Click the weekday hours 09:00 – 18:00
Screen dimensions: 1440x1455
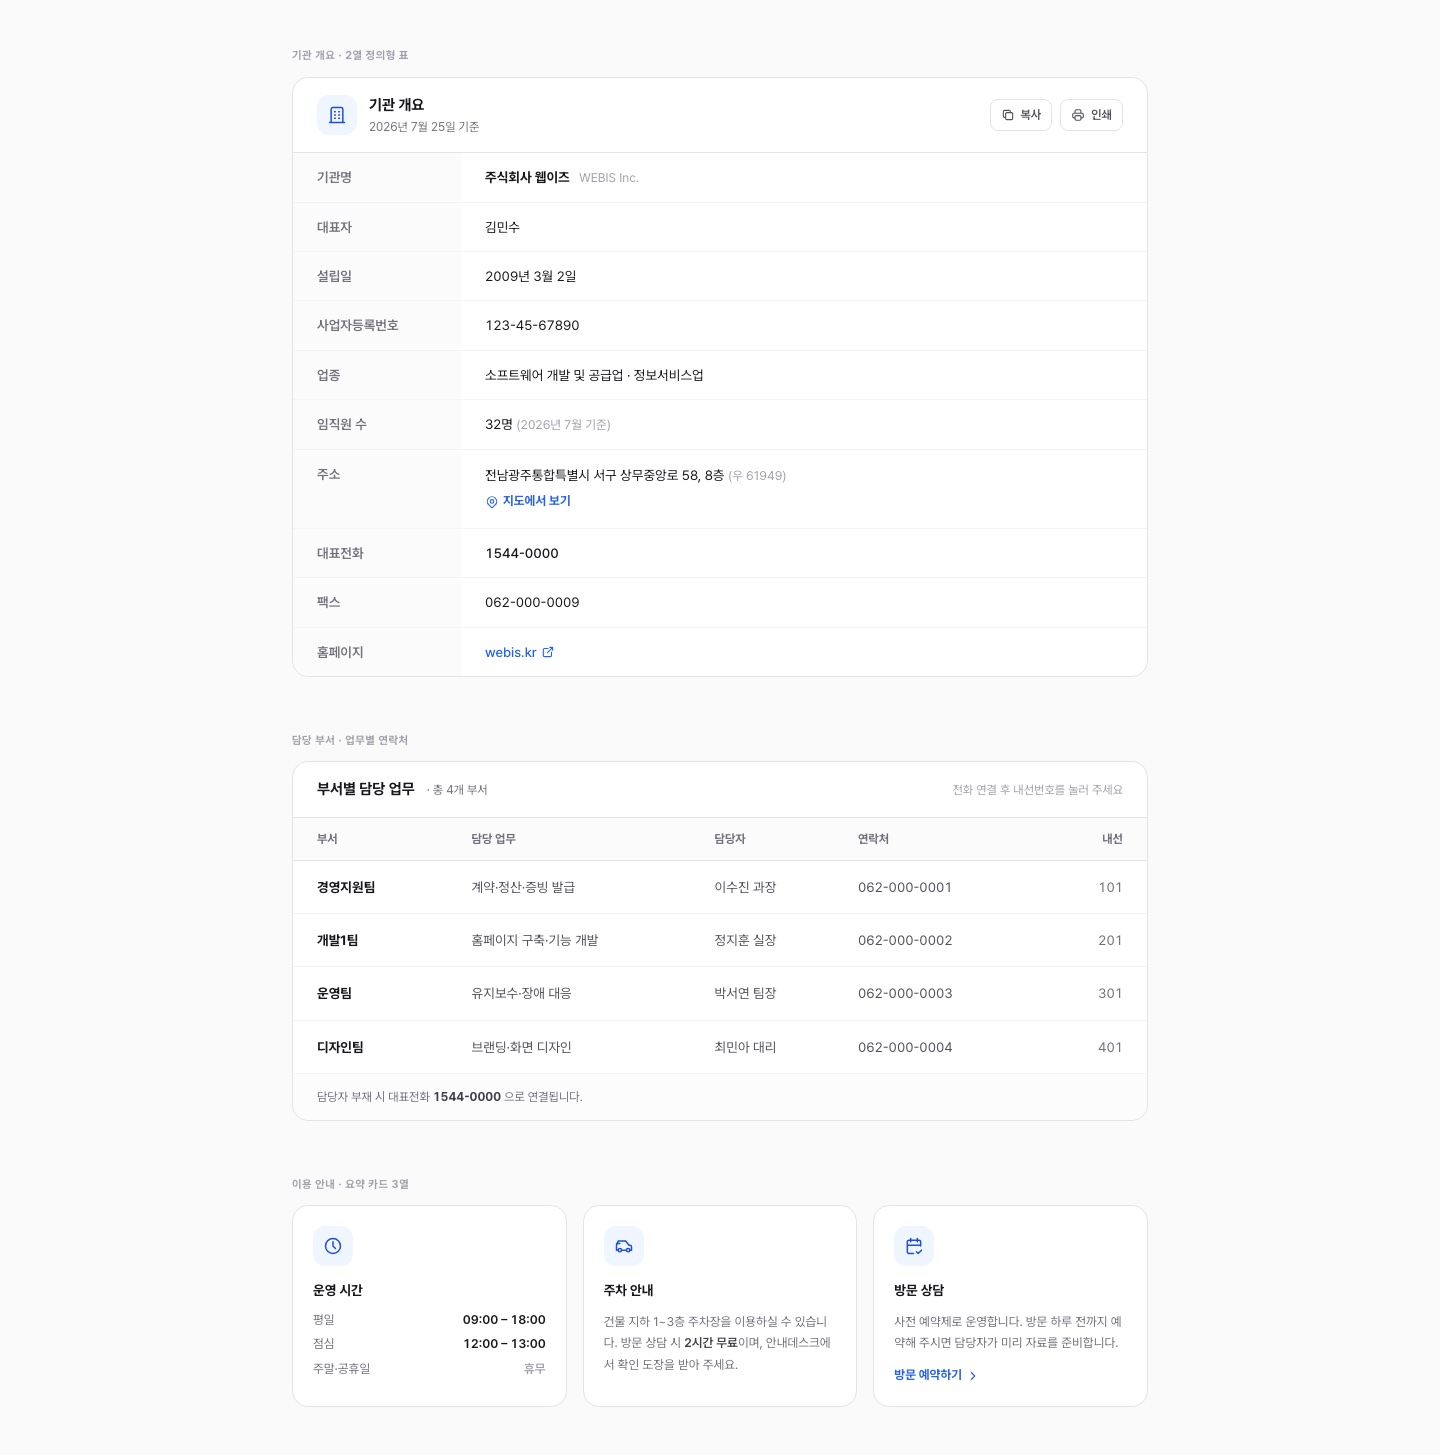504,1320
